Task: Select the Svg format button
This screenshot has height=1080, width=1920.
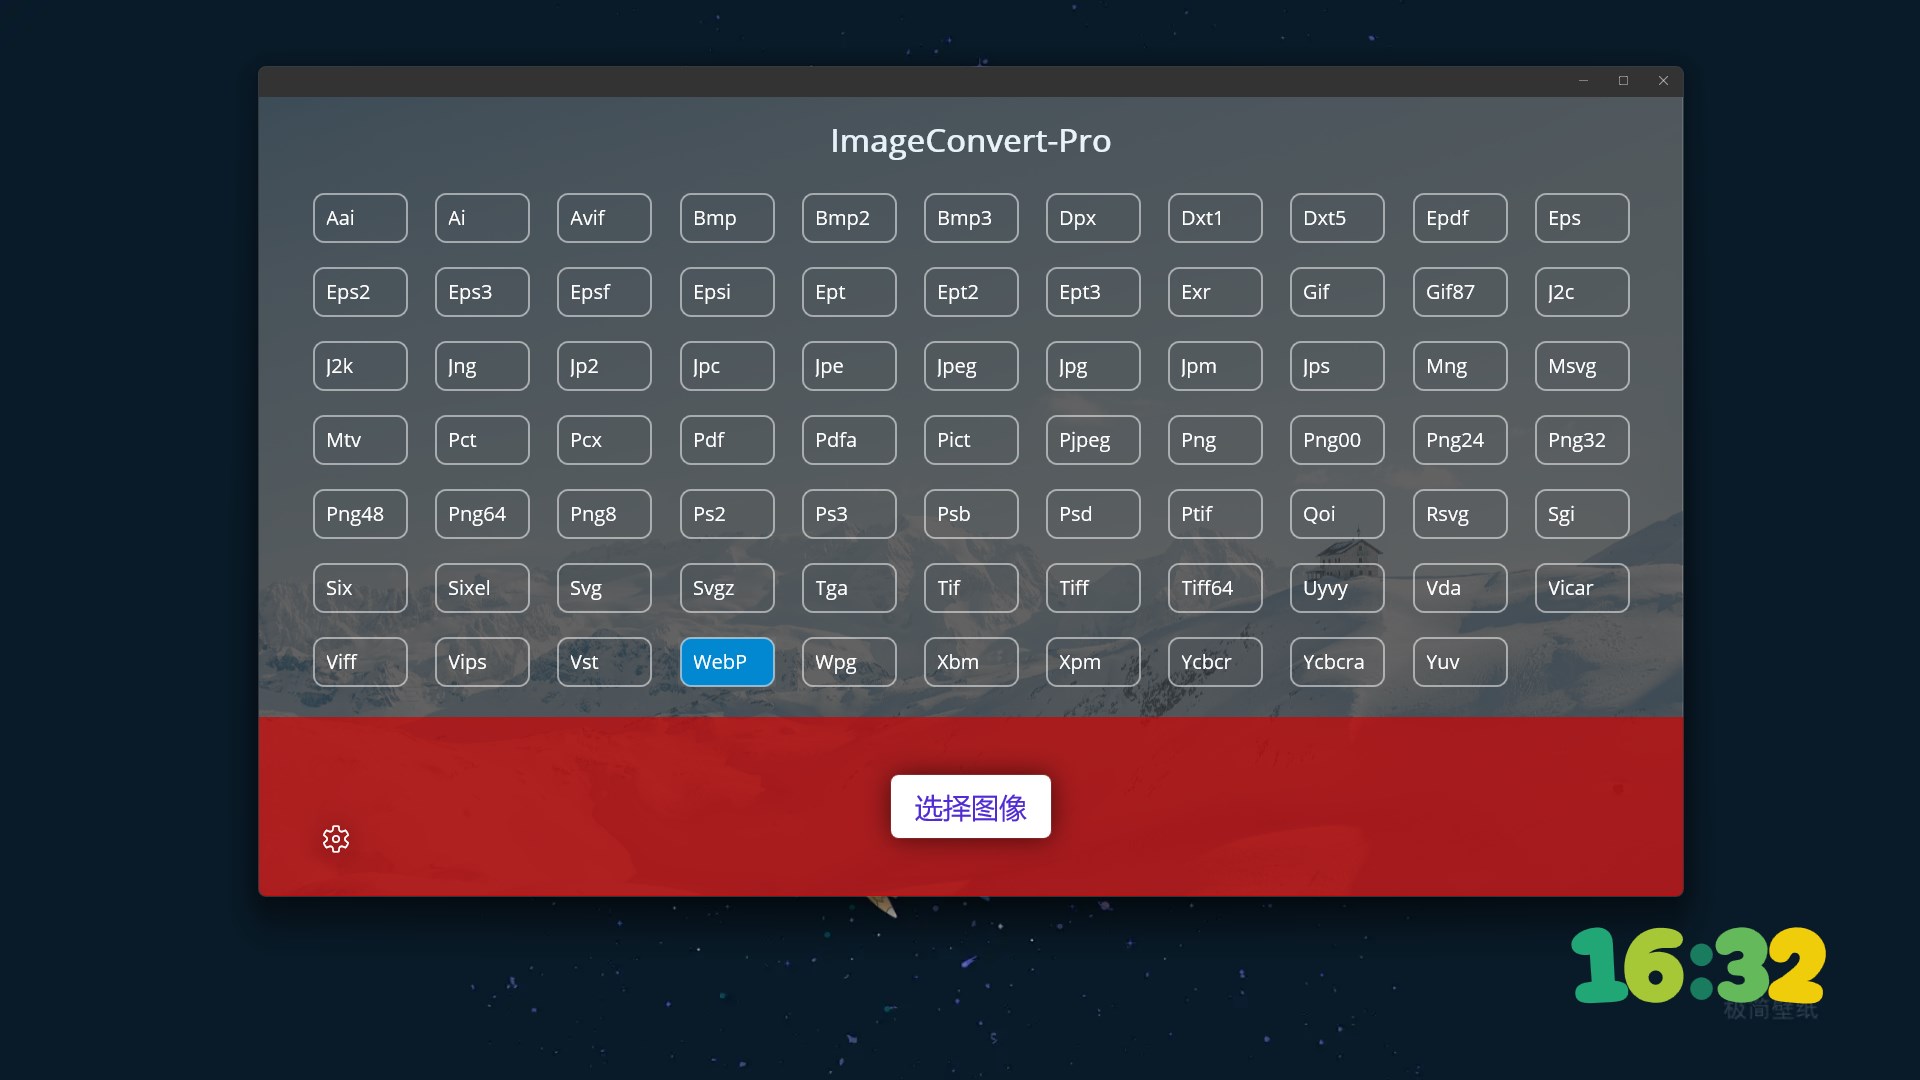Action: coord(604,588)
